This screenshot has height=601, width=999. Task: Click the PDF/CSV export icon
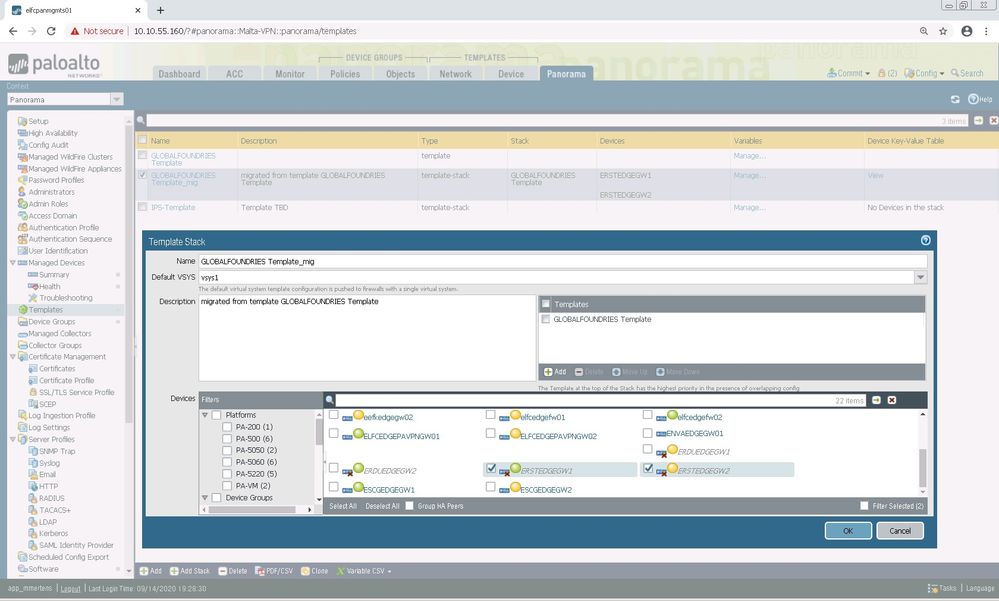click(260, 571)
